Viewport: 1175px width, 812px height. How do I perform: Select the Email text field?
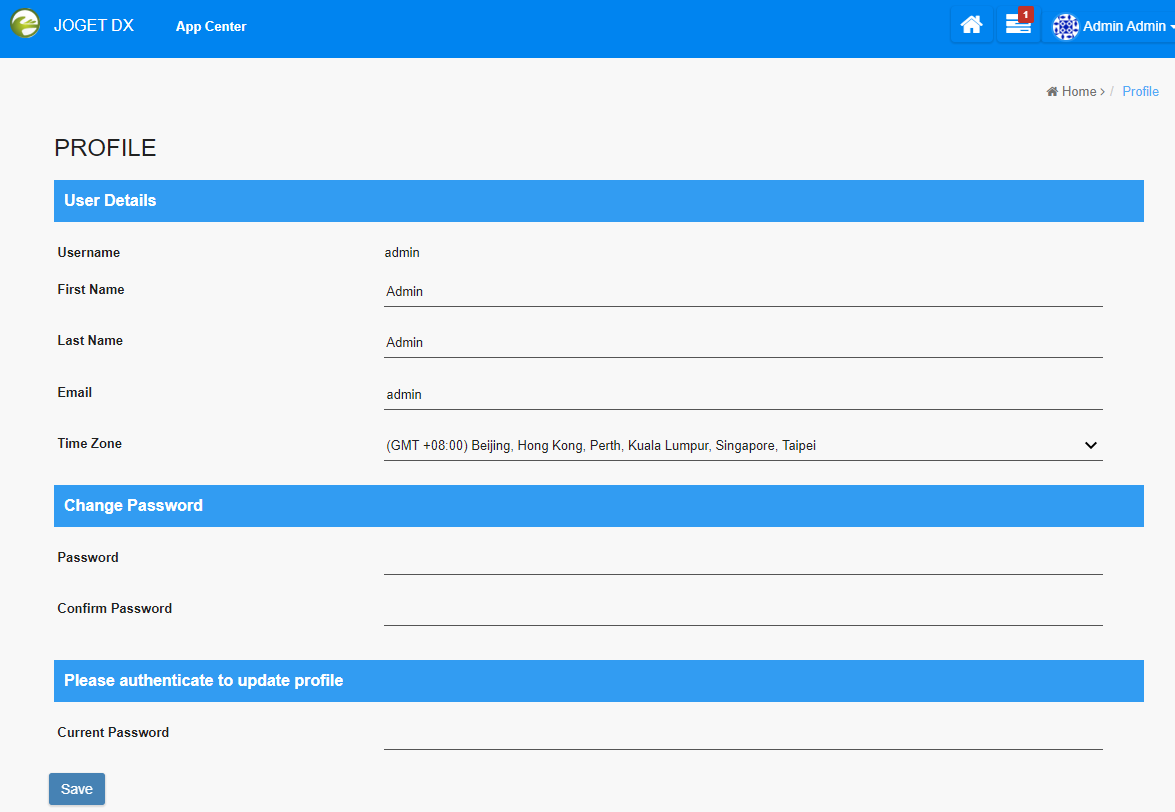742,395
